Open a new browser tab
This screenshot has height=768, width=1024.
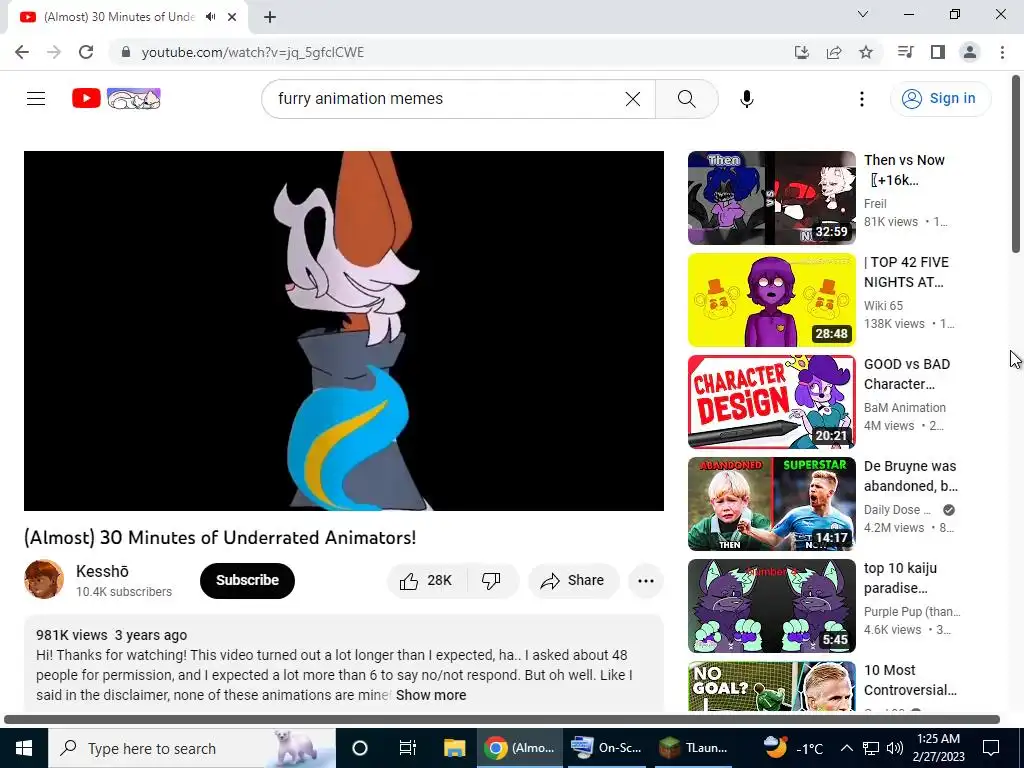(270, 17)
